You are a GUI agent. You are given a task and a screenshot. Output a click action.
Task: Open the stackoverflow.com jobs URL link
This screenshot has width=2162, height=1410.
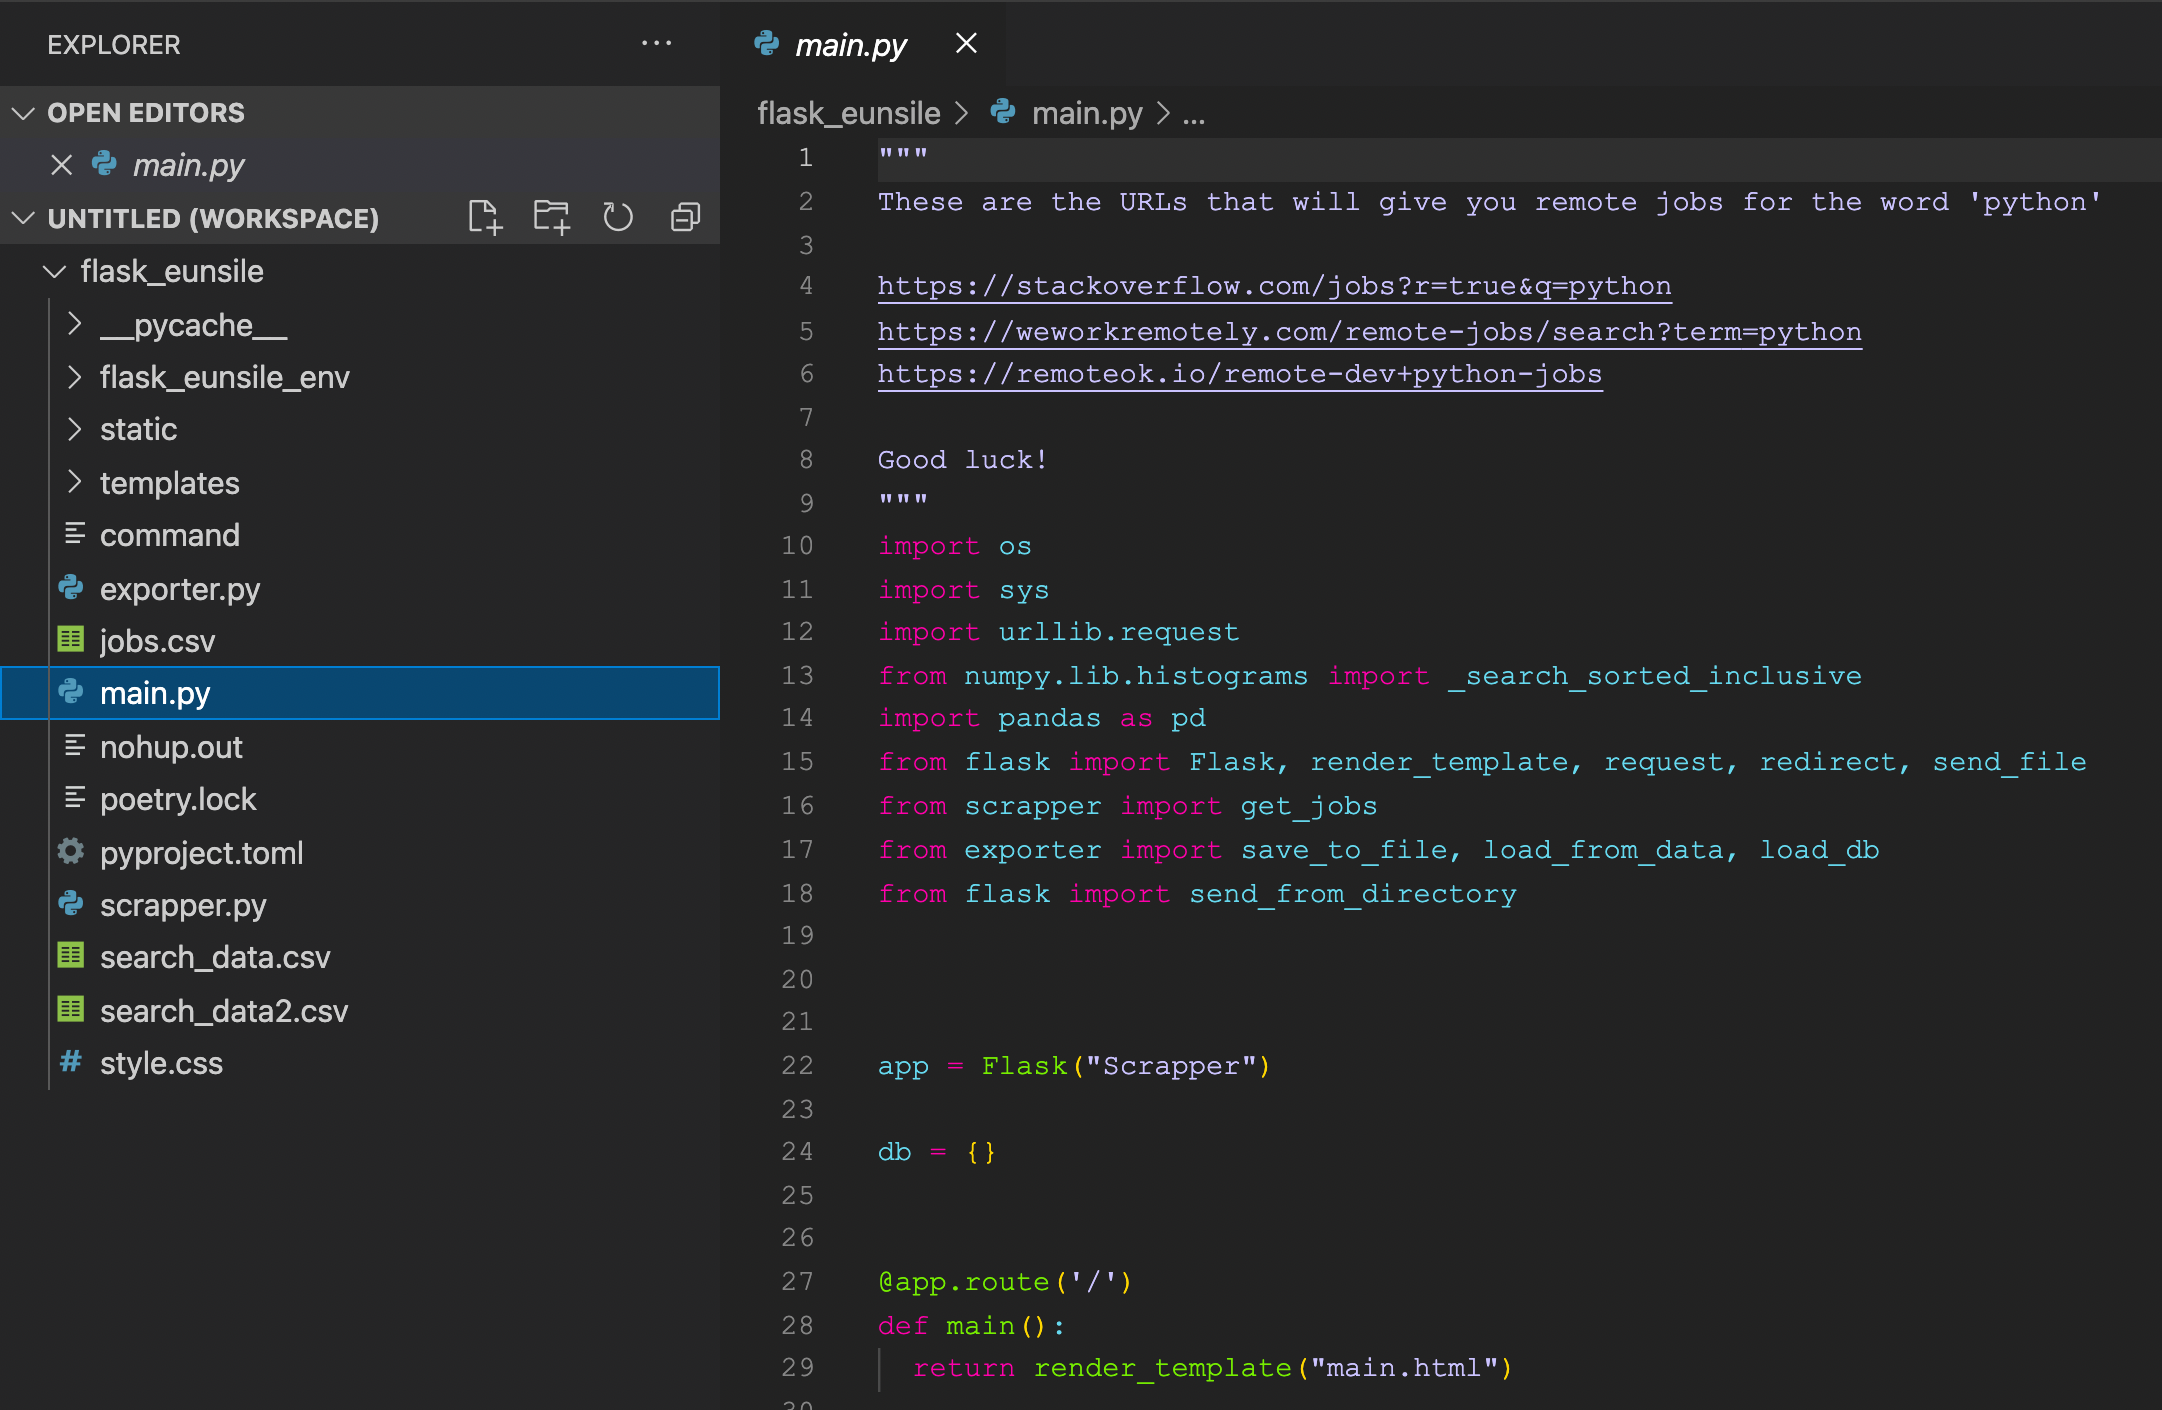[x=1274, y=286]
